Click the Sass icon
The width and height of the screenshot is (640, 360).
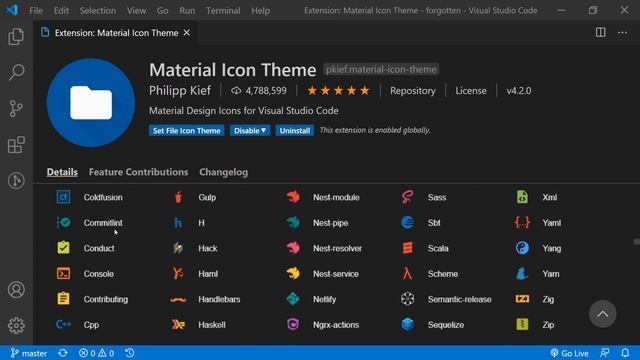click(407, 197)
